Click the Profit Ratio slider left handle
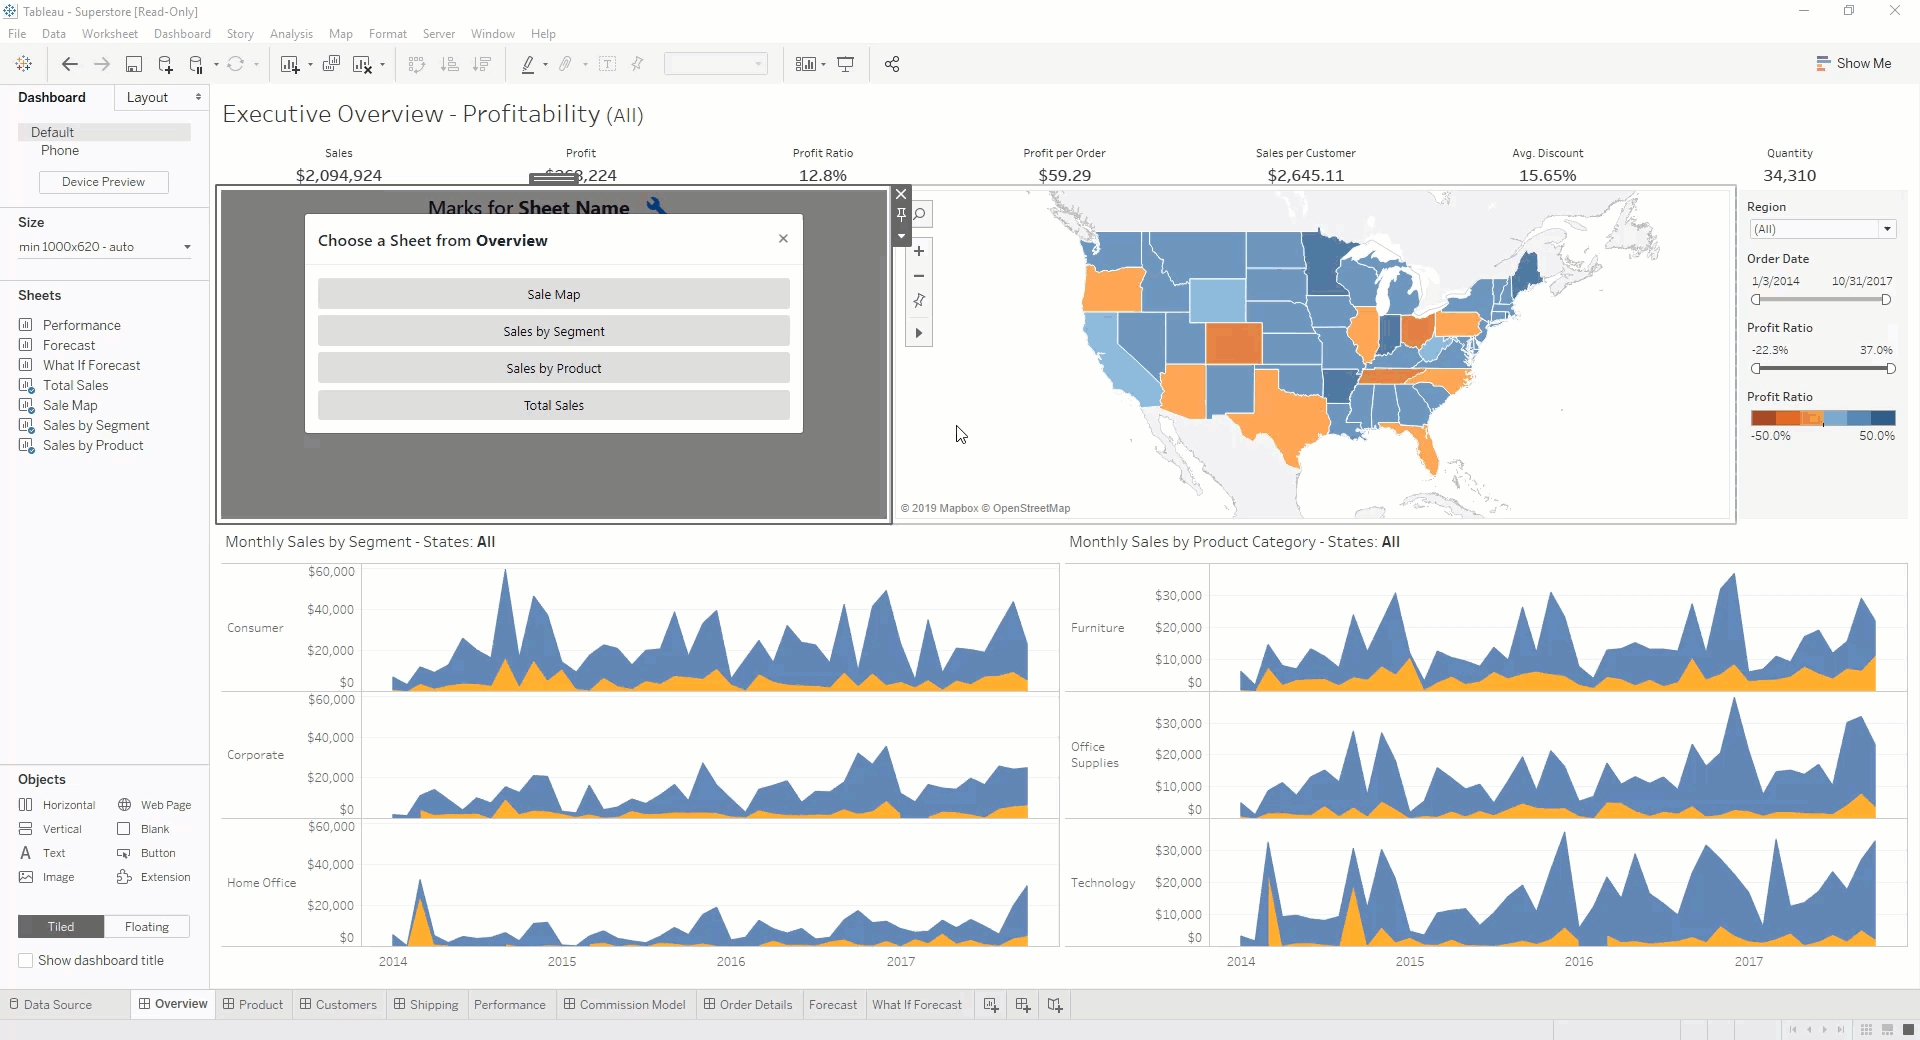Image resolution: width=1920 pixels, height=1040 pixels. [x=1756, y=369]
